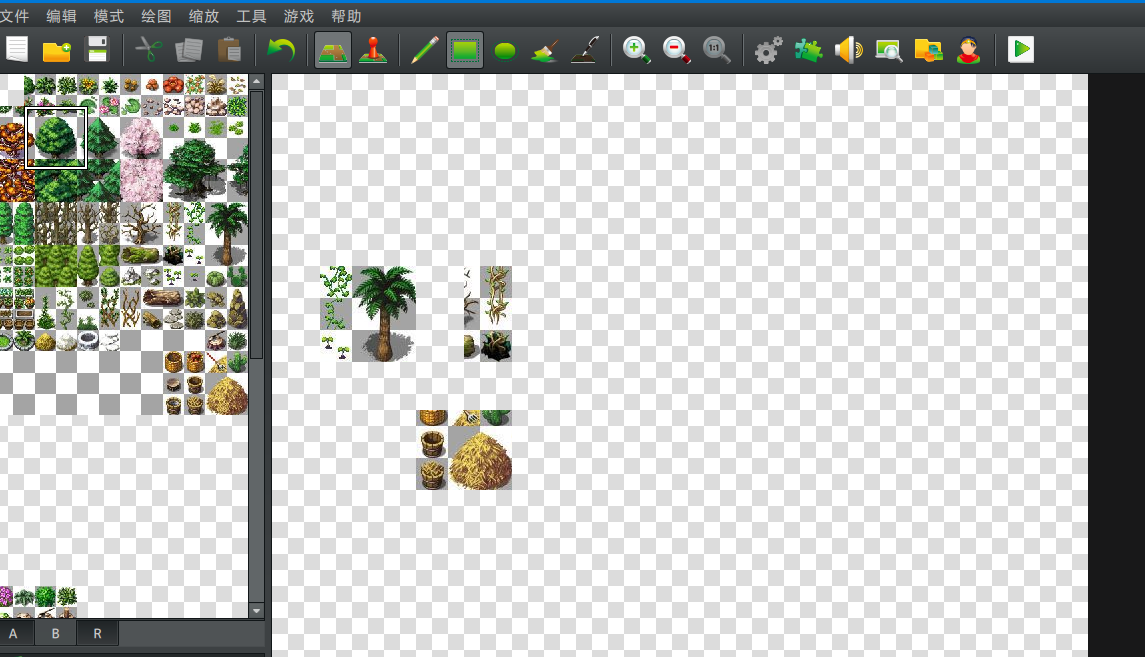Start the game playtest

click(1020, 50)
